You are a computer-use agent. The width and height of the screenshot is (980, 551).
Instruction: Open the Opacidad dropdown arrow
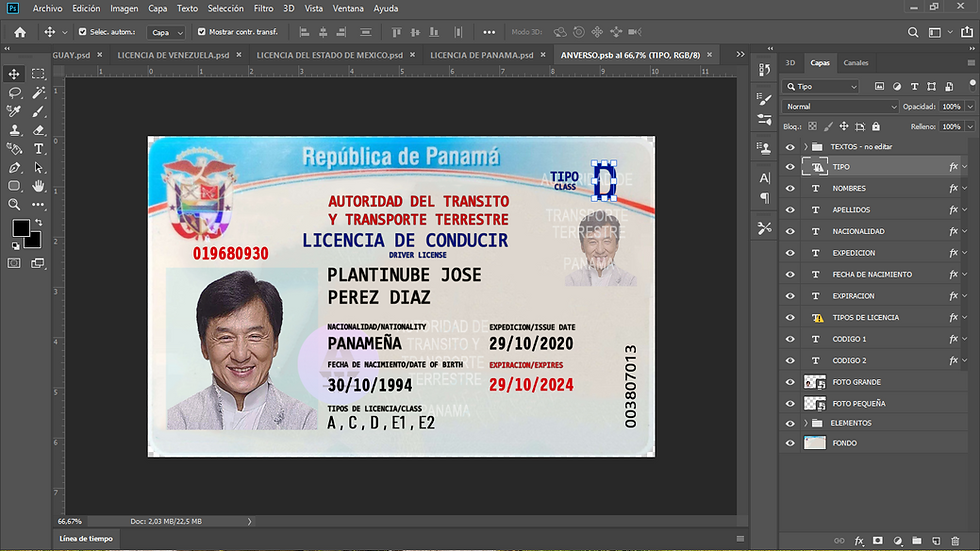point(970,107)
